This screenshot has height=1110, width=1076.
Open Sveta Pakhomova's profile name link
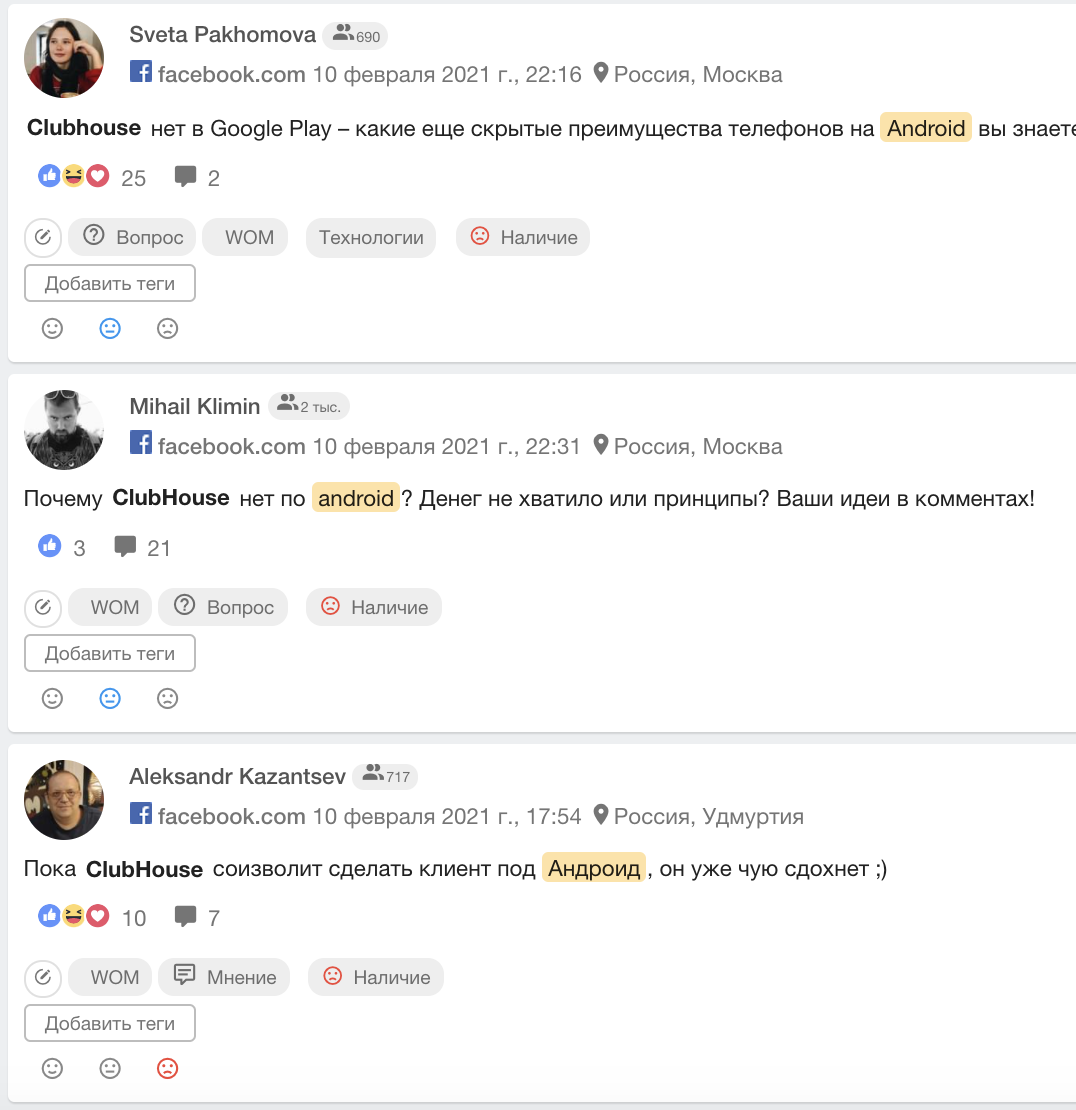(x=222, y=35)
